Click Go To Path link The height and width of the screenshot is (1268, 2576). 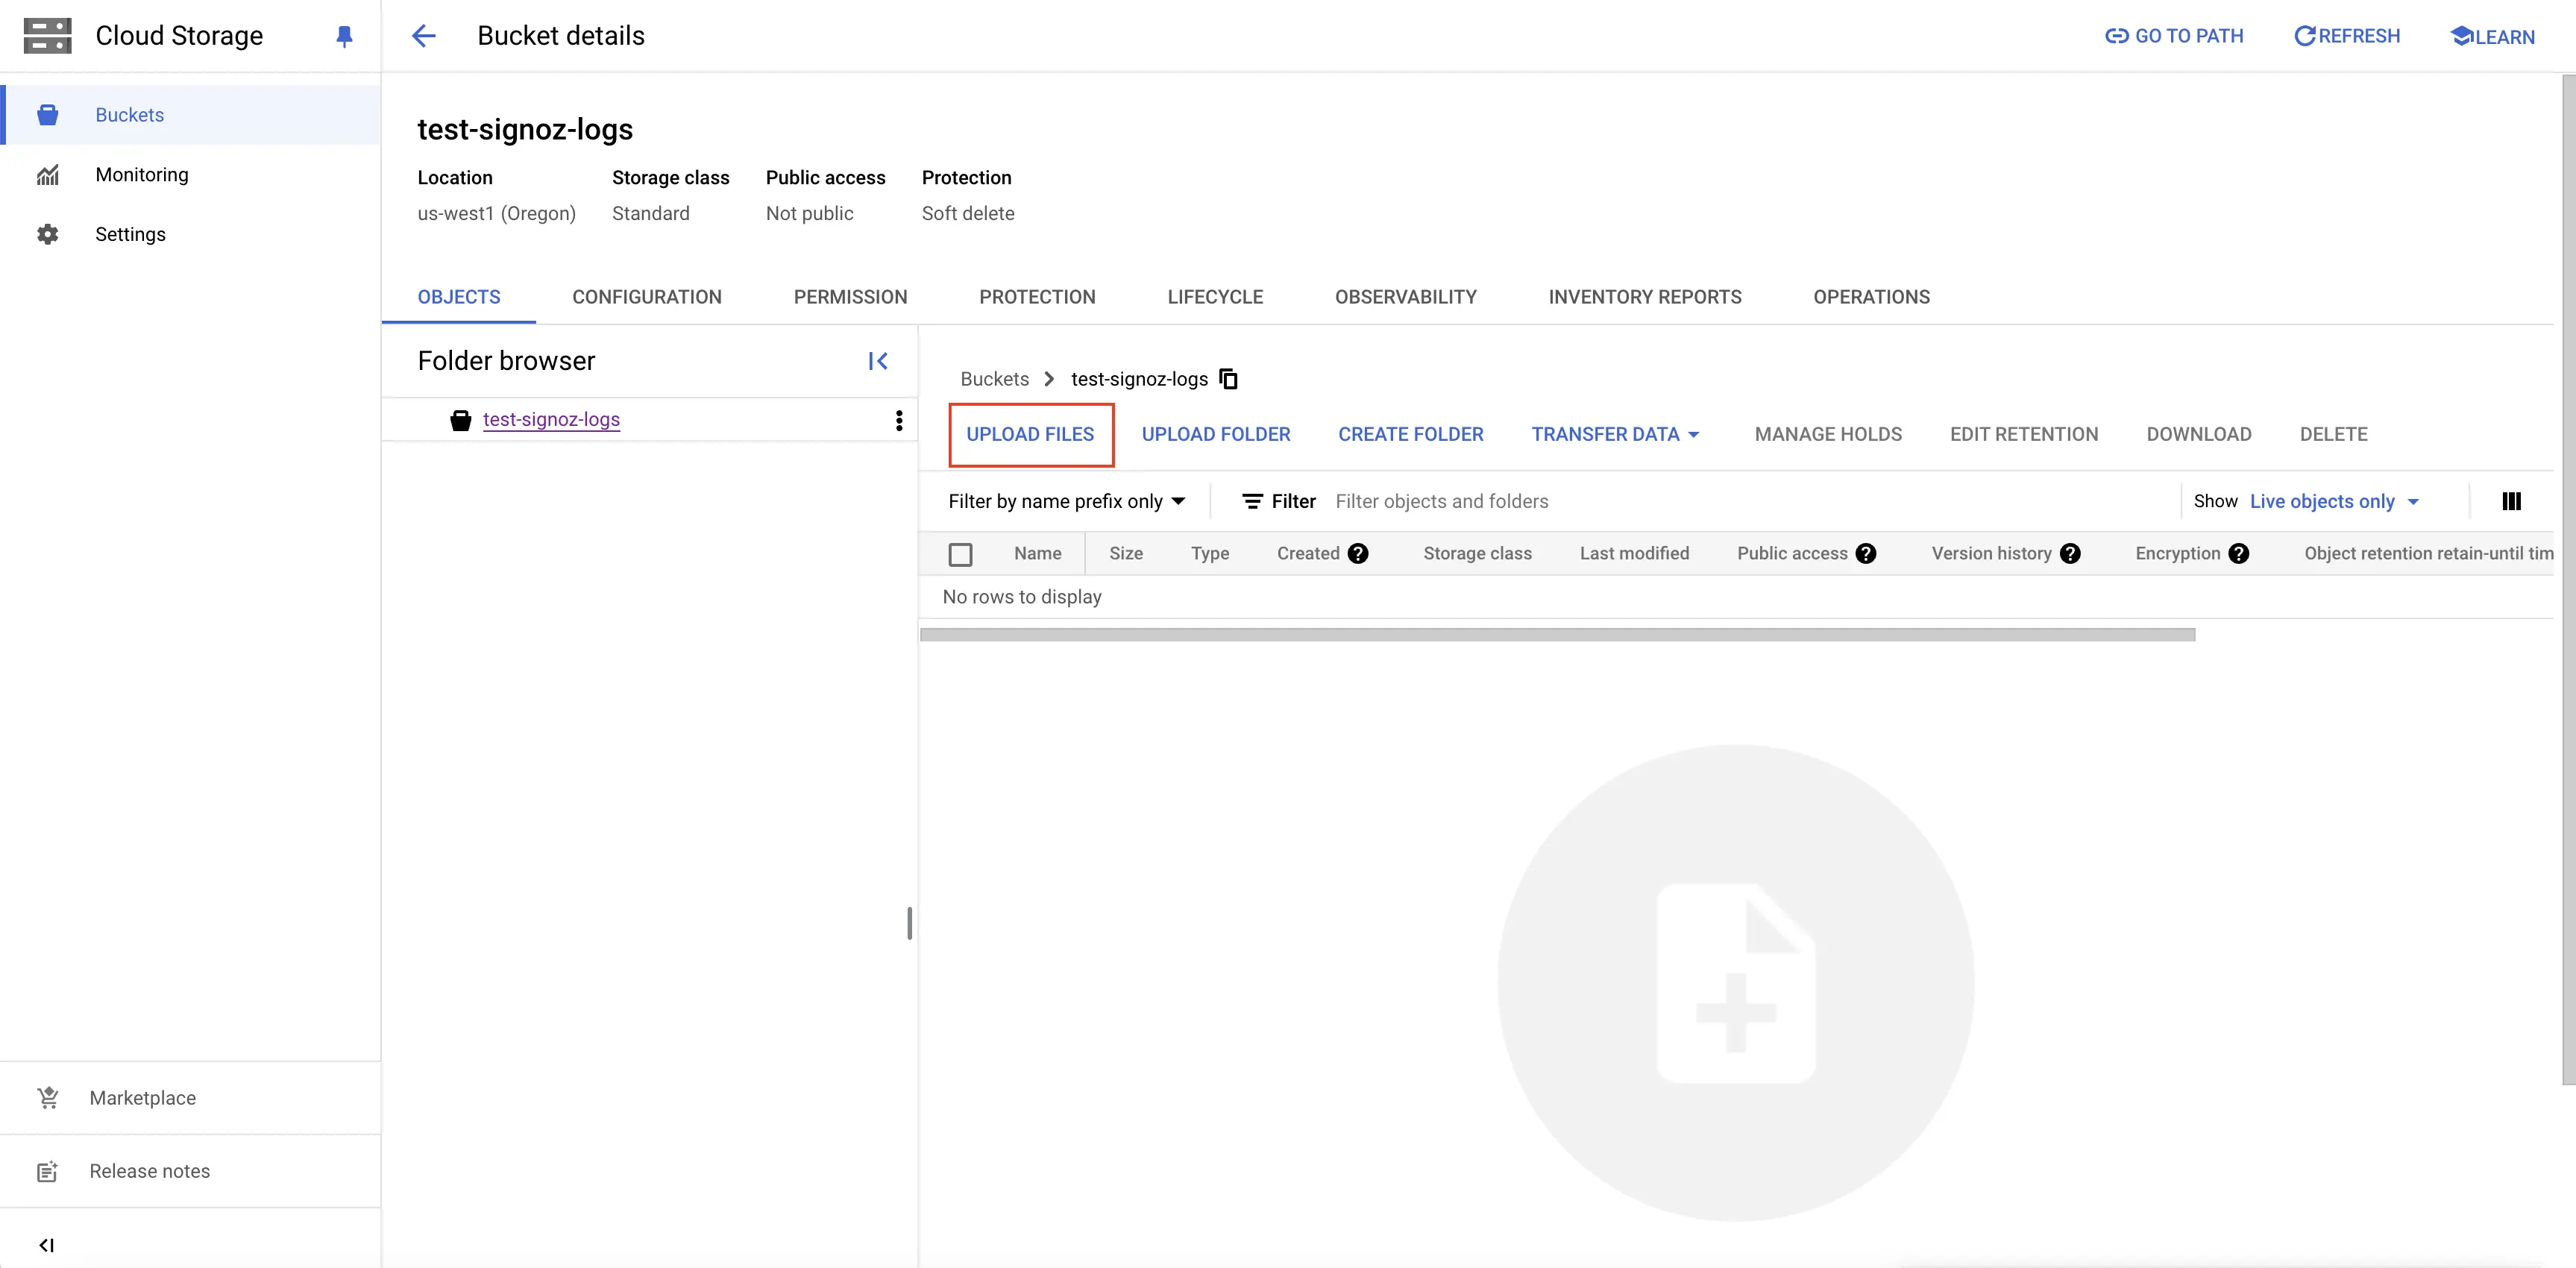click(x=2173, y=36)
